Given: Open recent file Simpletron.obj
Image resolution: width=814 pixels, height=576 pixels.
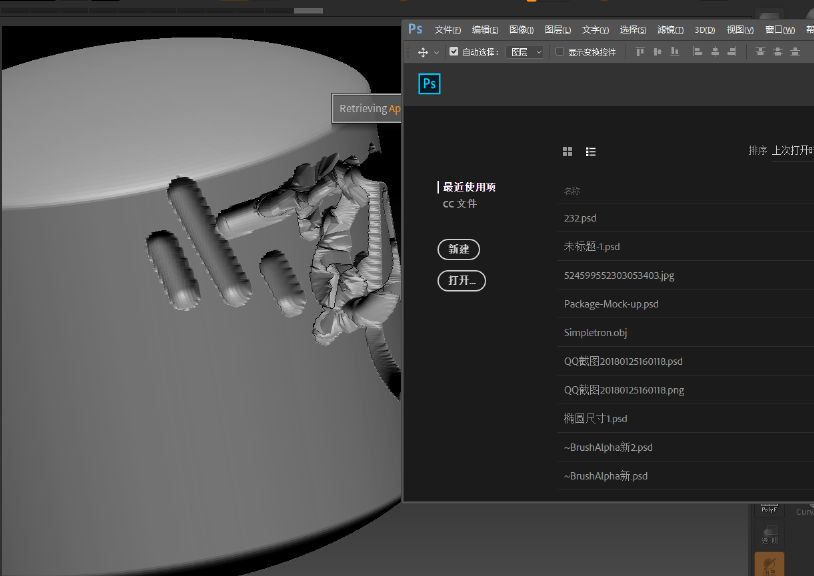Looking at the screenshot, I should click(x=686, y=333).
